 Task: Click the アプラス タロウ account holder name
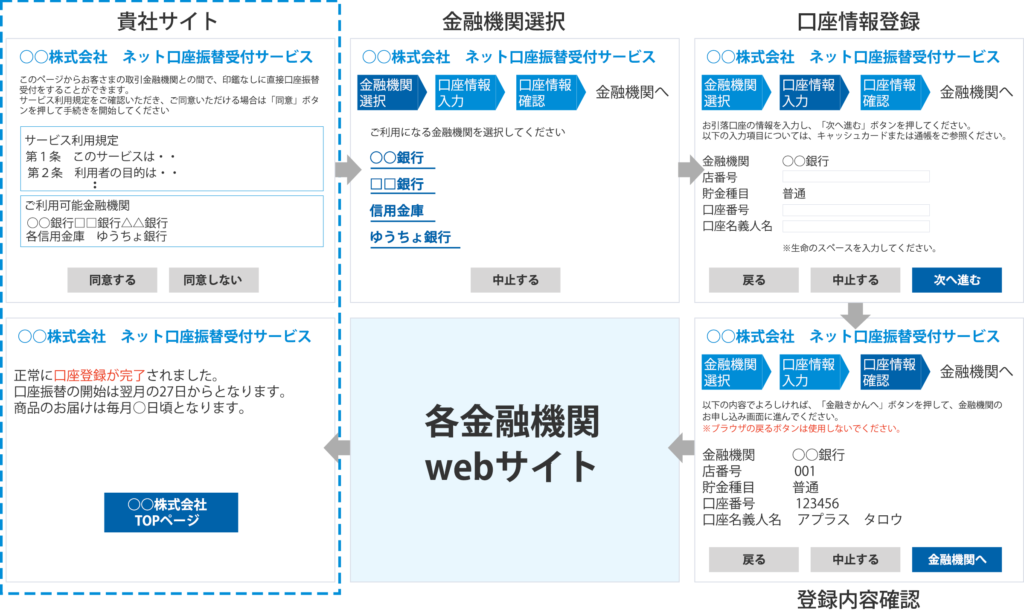[x=849, y=519]
